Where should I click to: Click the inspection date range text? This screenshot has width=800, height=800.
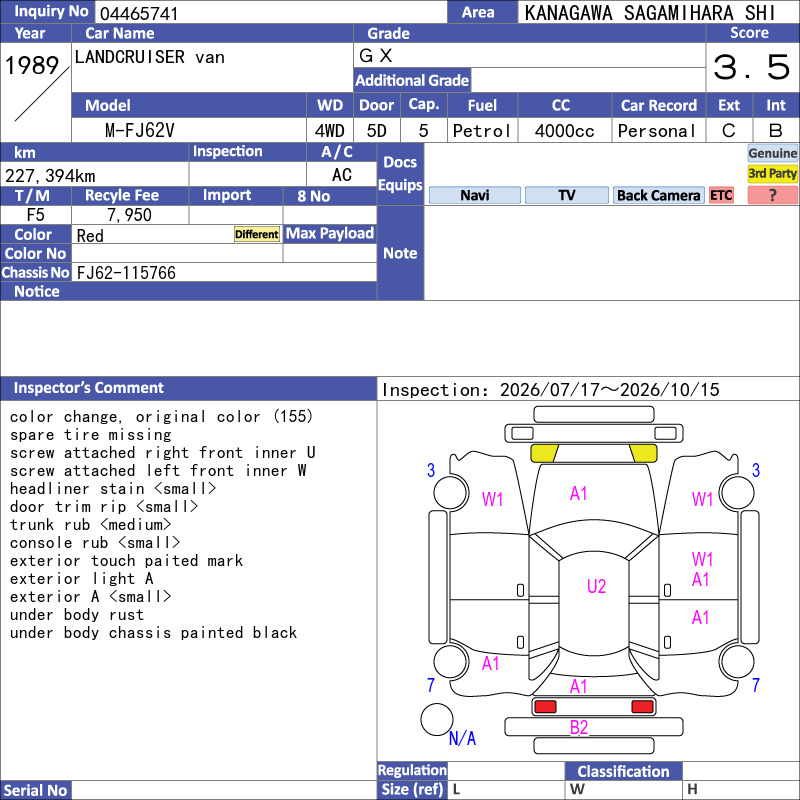coord(551,390)
